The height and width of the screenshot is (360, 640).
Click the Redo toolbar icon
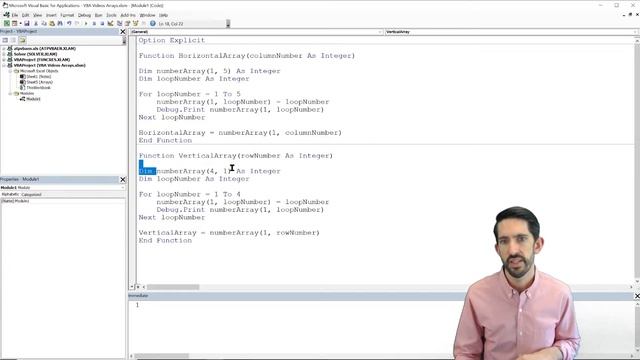click(x=77, y=24)
